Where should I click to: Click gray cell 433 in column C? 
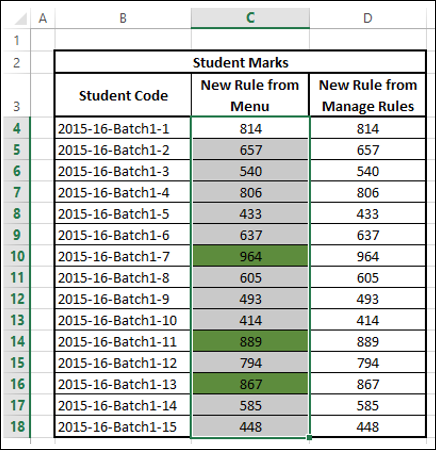[x=250, y=214]
